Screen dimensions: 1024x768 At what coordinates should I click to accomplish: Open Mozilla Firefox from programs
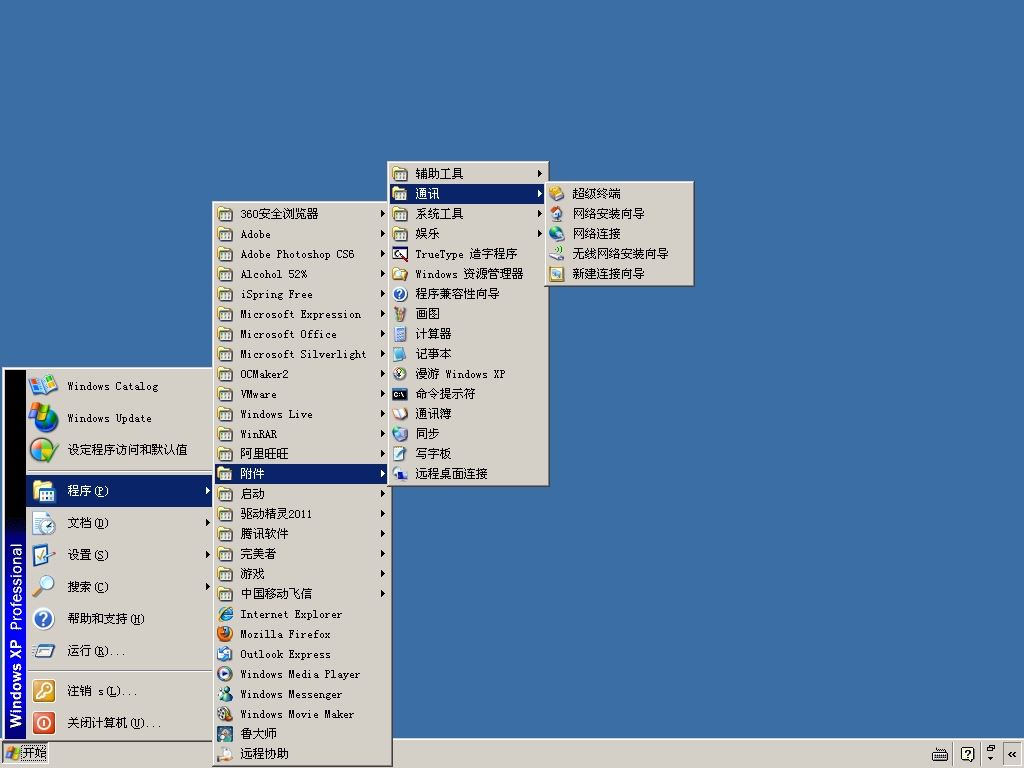303,634
